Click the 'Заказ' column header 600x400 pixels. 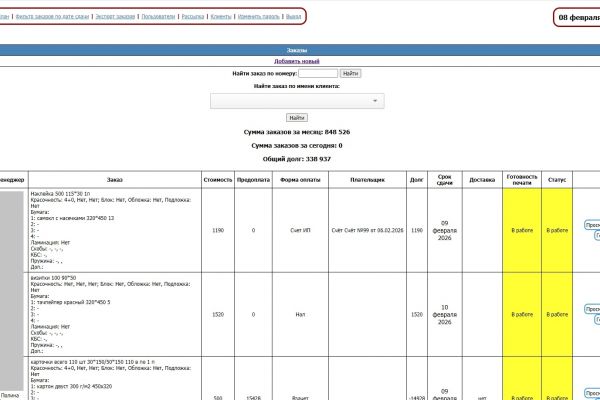click(115, 180)
